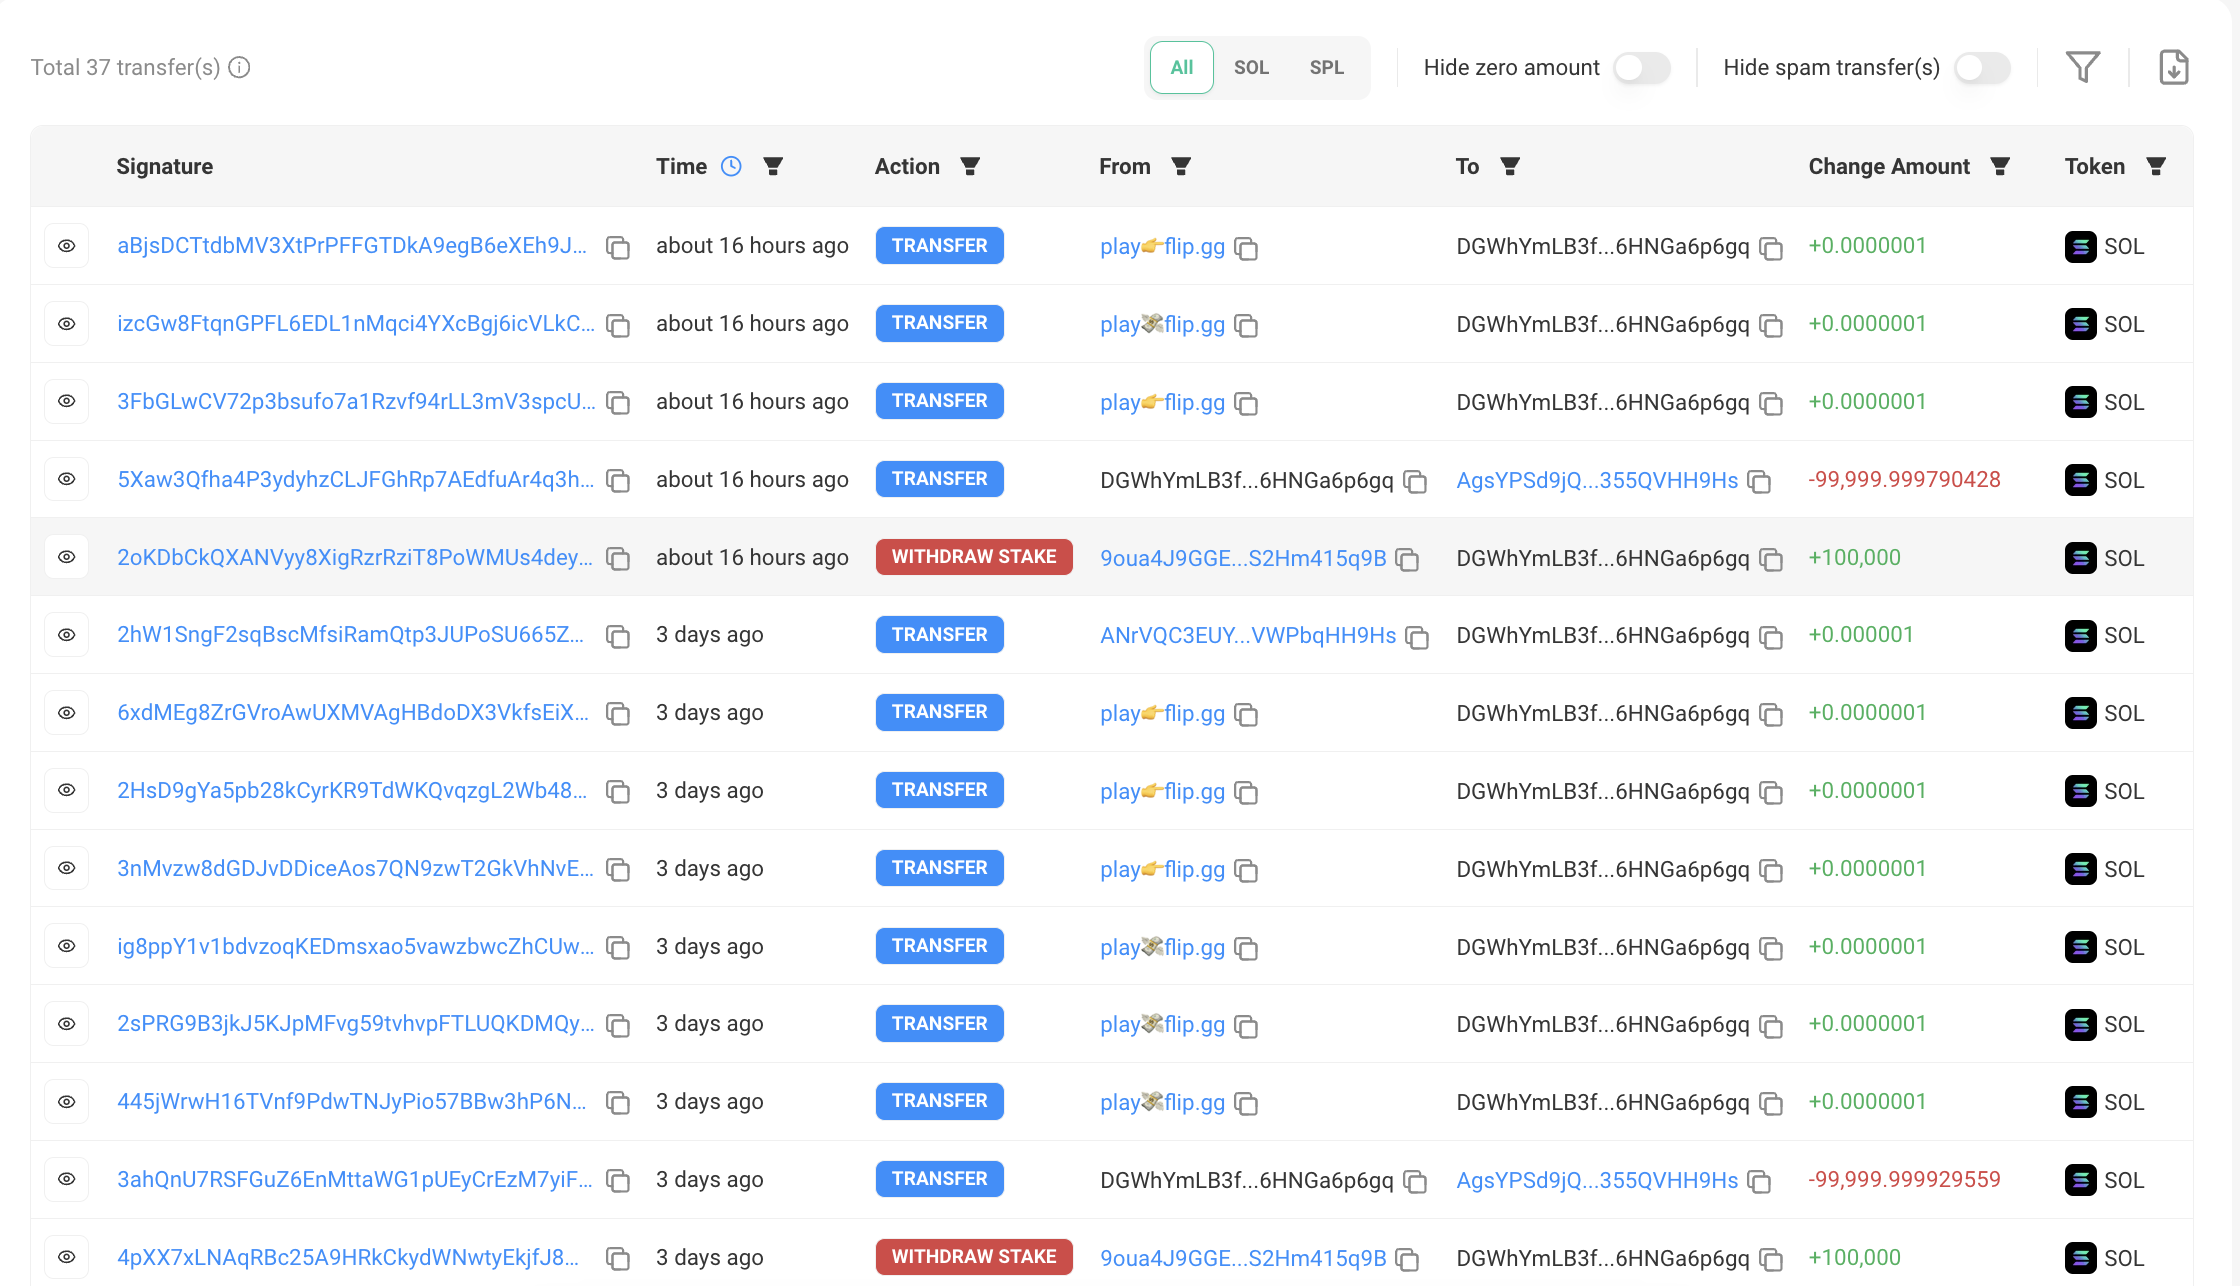
Task: Open the funnel filter icon at top right
Action: 2083,67
